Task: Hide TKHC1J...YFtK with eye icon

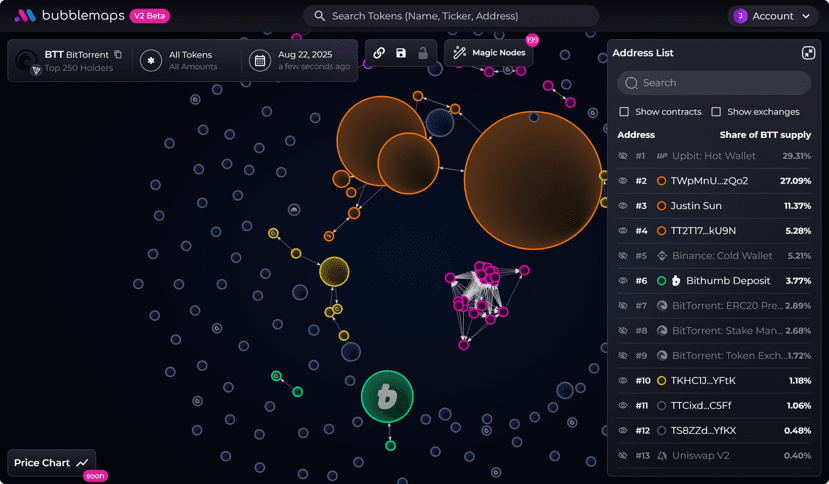Action: pyautogui.click(x=623, y=380)
